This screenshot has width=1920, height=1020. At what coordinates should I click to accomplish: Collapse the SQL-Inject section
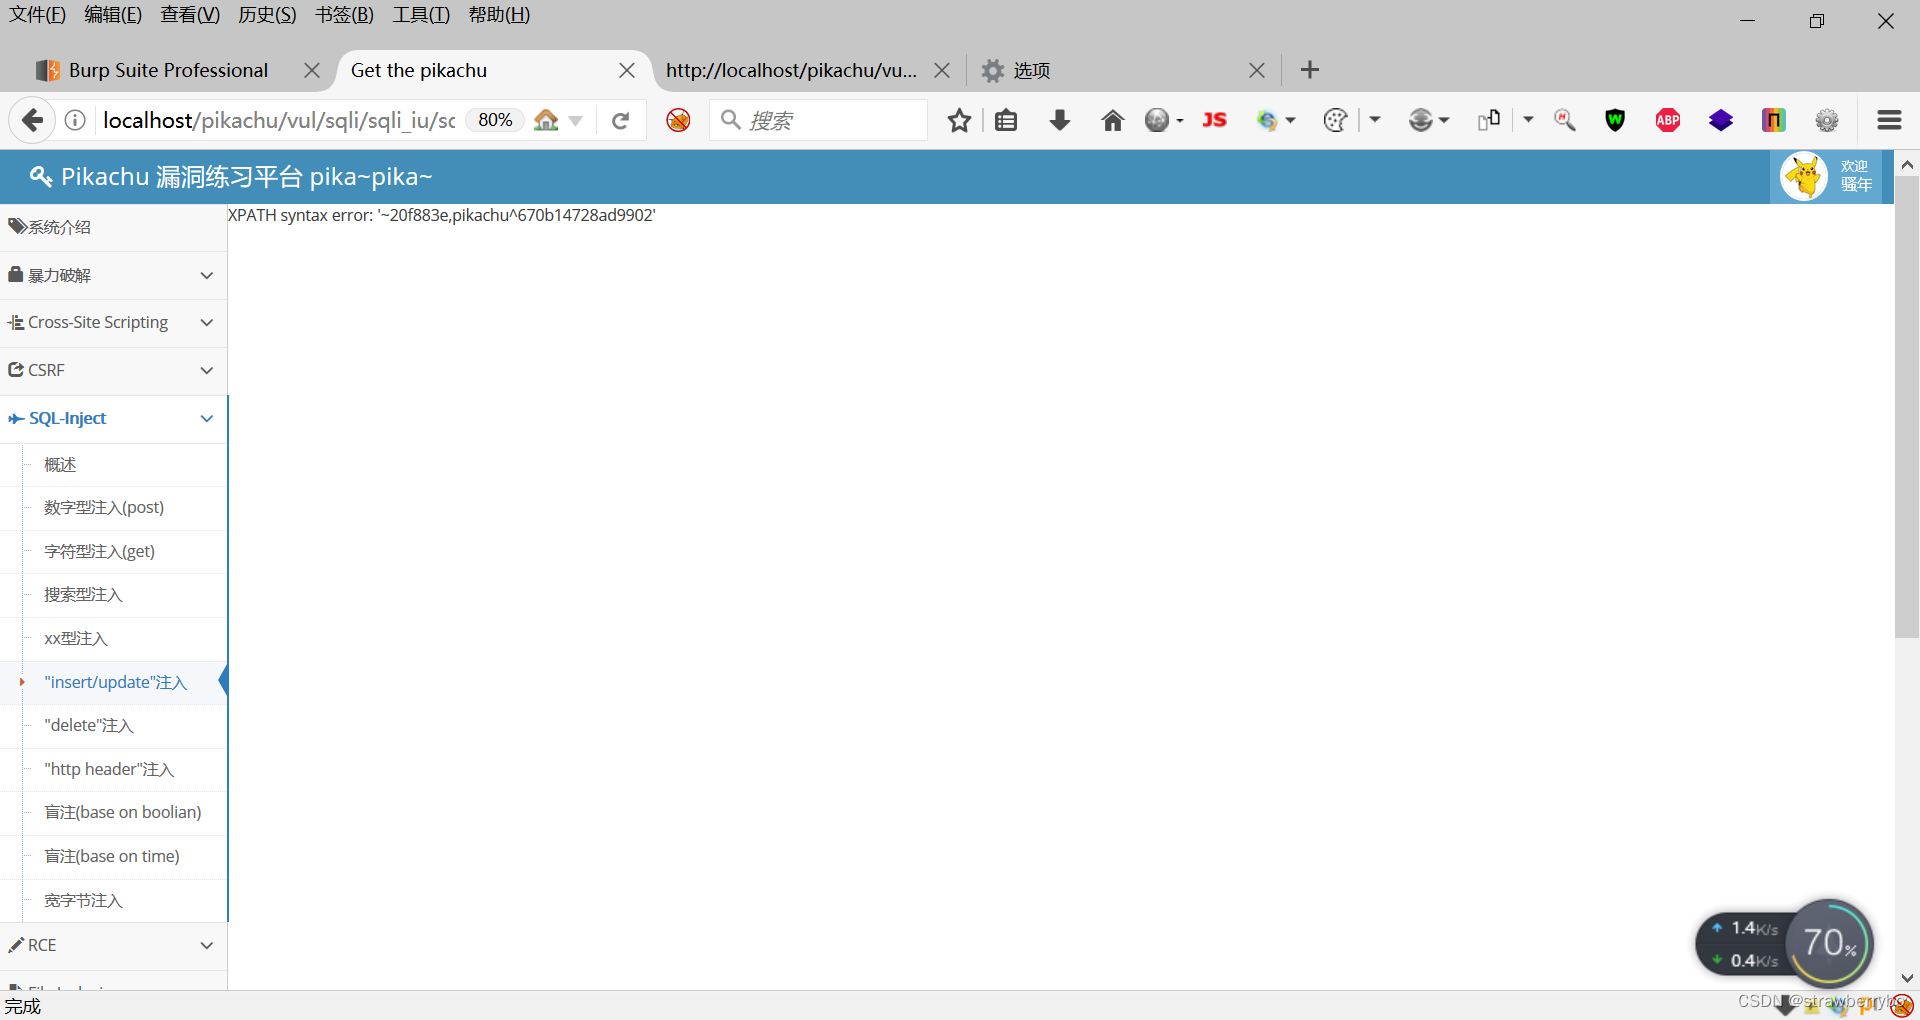click(x=207, y=418)
